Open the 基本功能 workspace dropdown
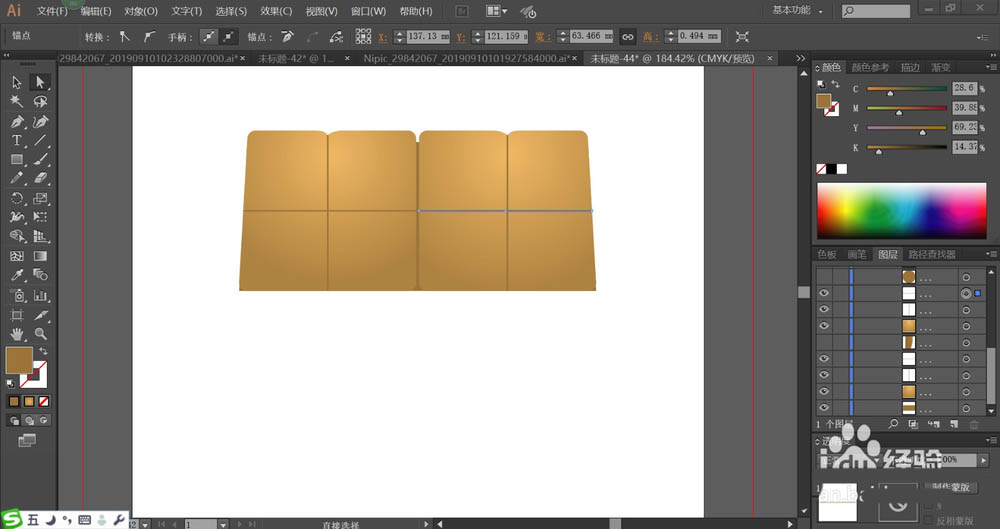Image resolution: width=1000 pixels, height=529 pixels. [x=797, y=10]
